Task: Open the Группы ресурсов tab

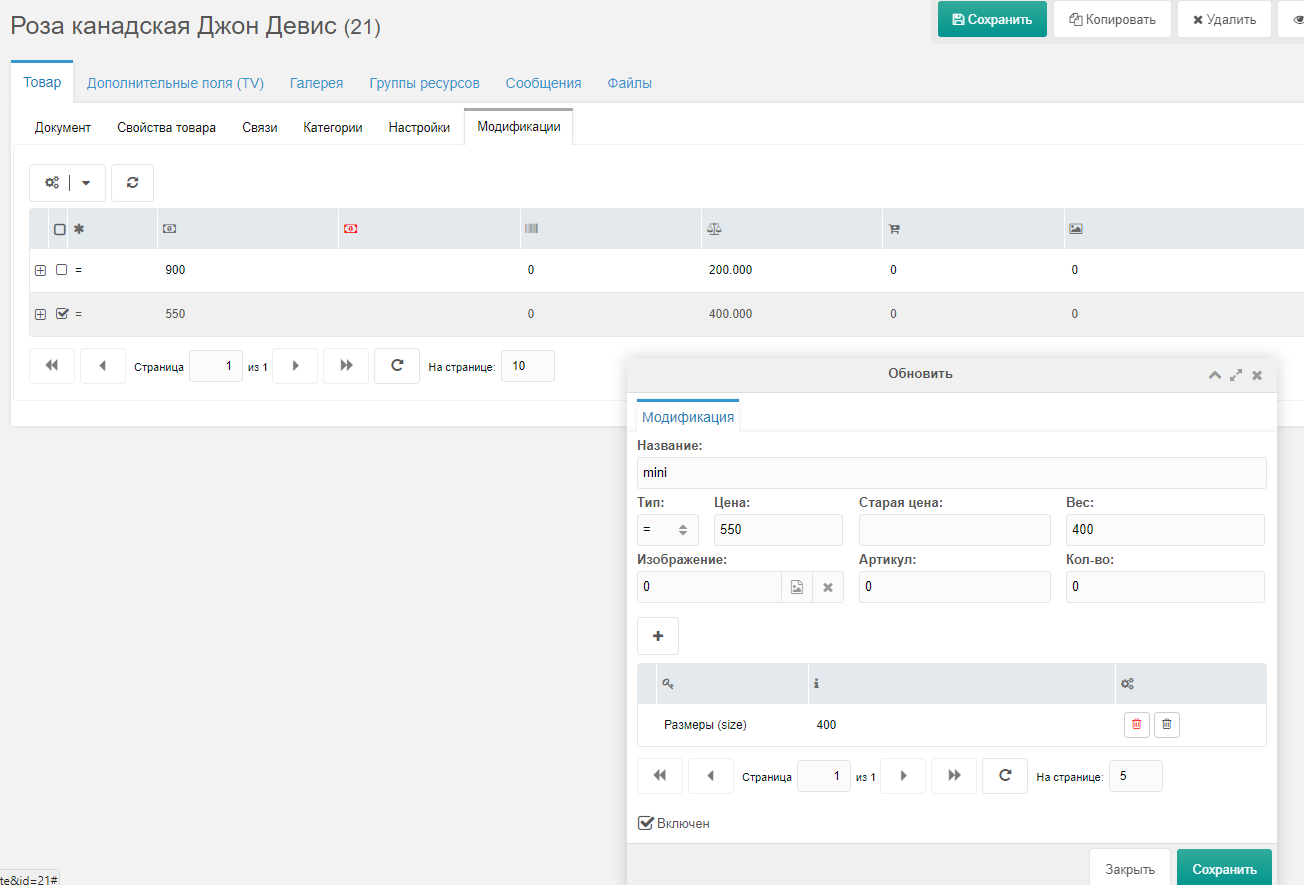Action: 424,83
